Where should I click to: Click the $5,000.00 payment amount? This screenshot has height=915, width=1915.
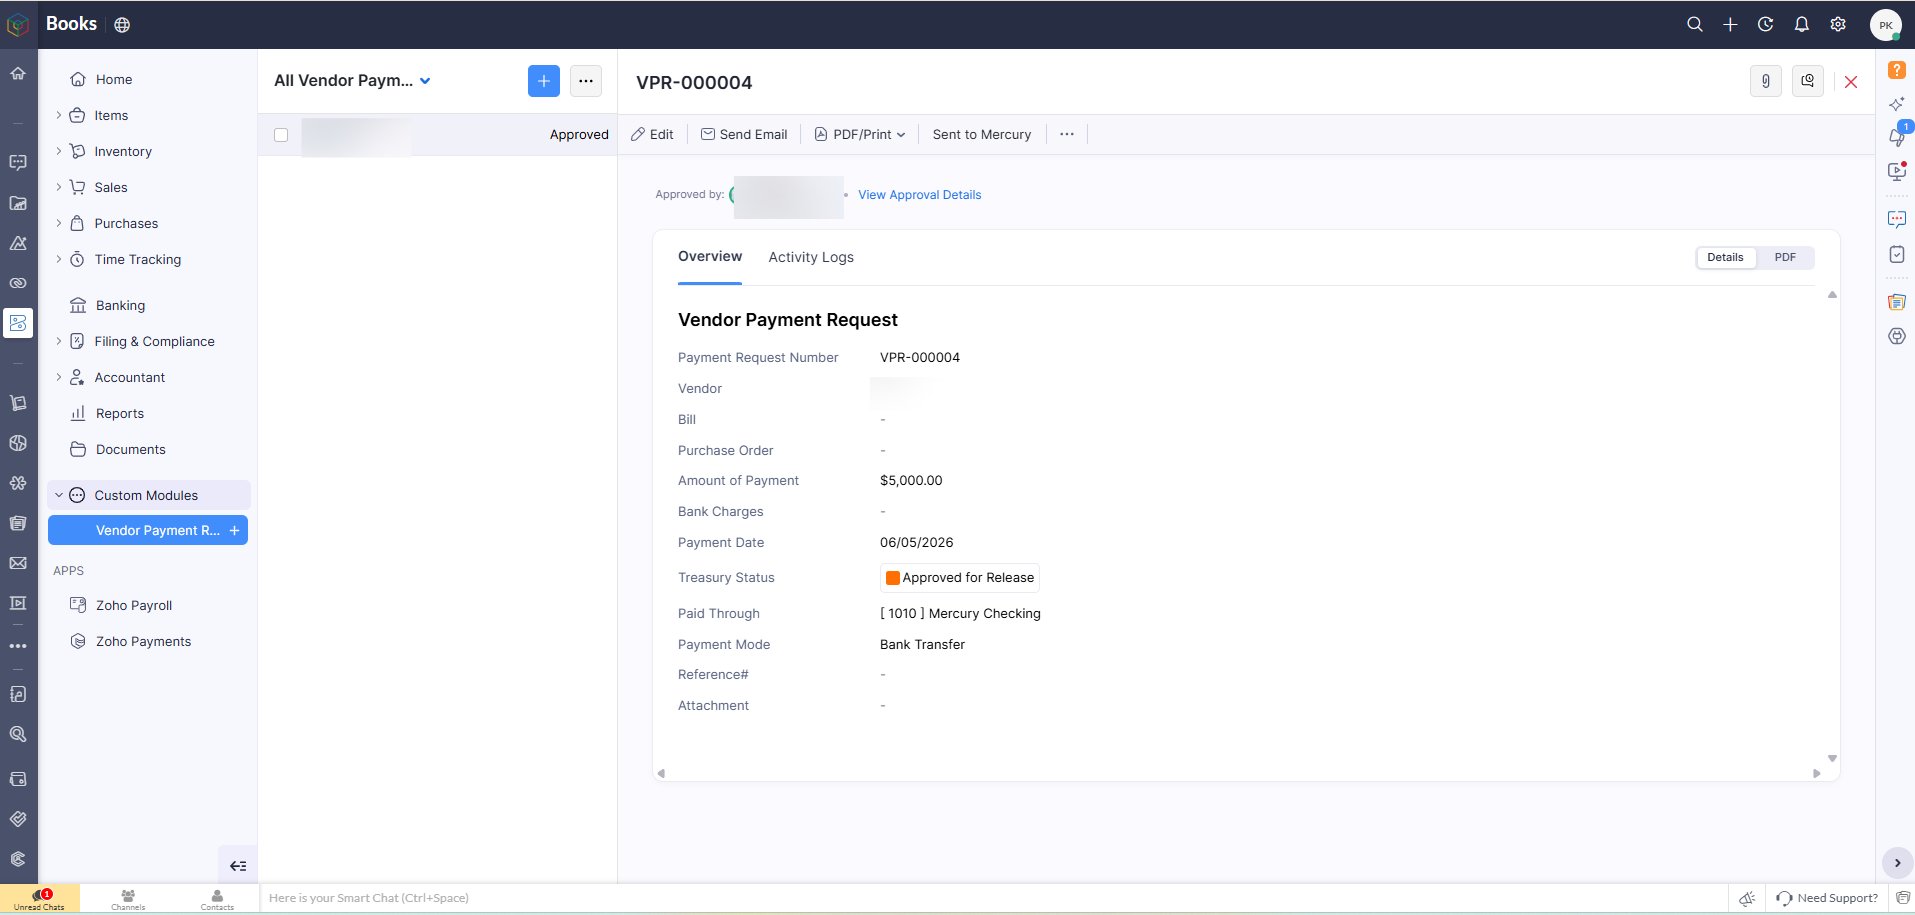tap(911, 481)
